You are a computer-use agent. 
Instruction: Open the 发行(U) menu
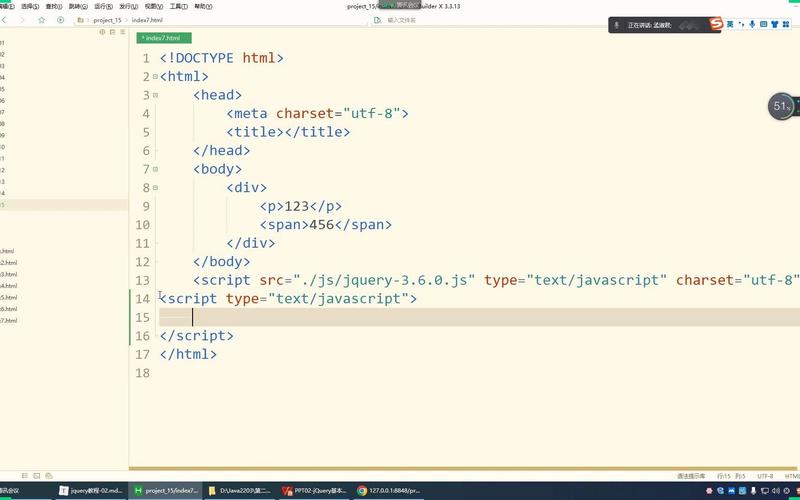(128, 6)
